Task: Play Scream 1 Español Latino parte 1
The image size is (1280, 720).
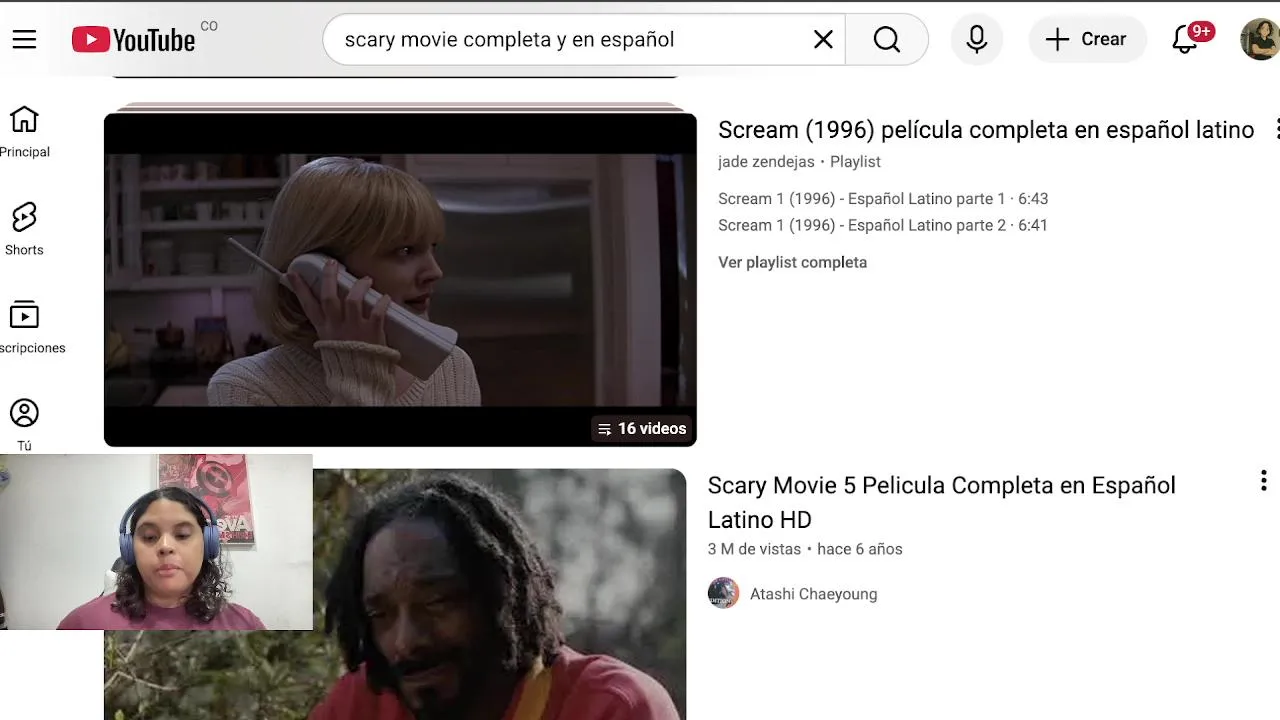Action: (883, 199)
